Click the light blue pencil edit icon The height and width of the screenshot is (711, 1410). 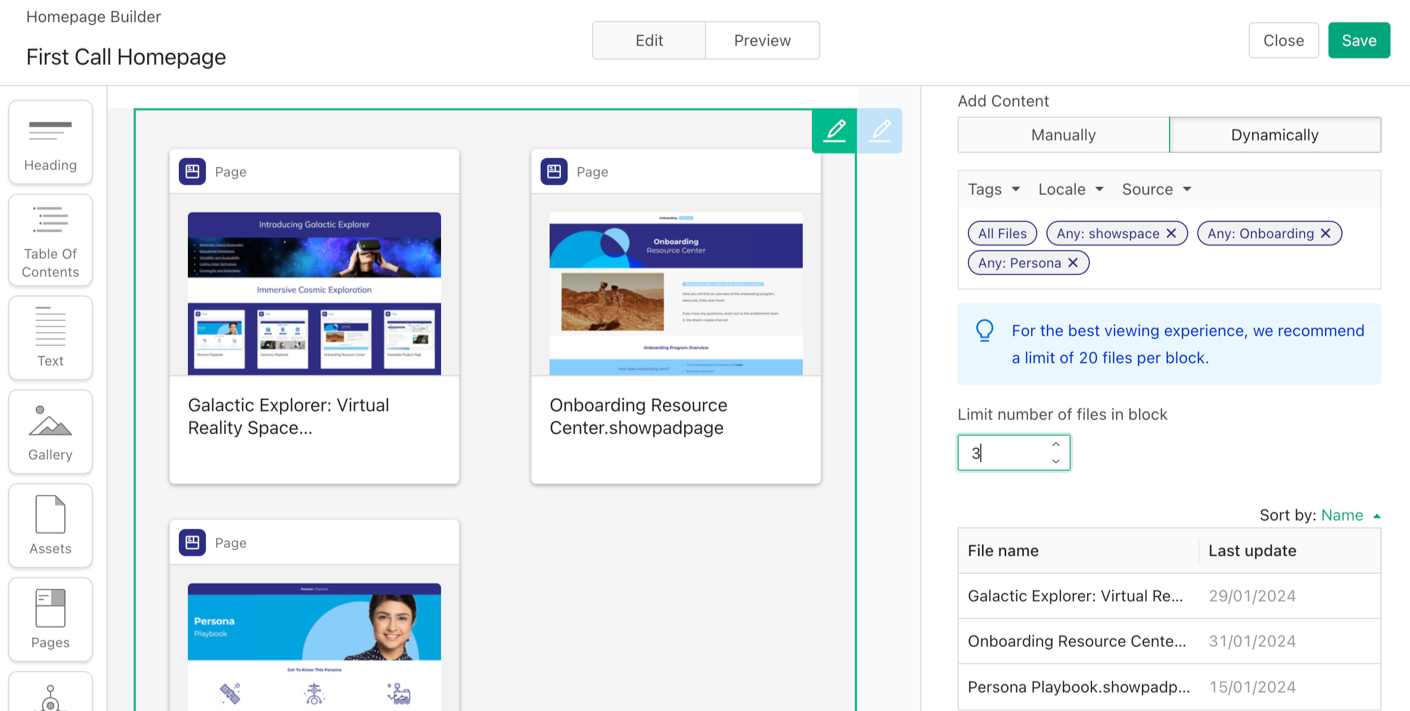[880, 131]
